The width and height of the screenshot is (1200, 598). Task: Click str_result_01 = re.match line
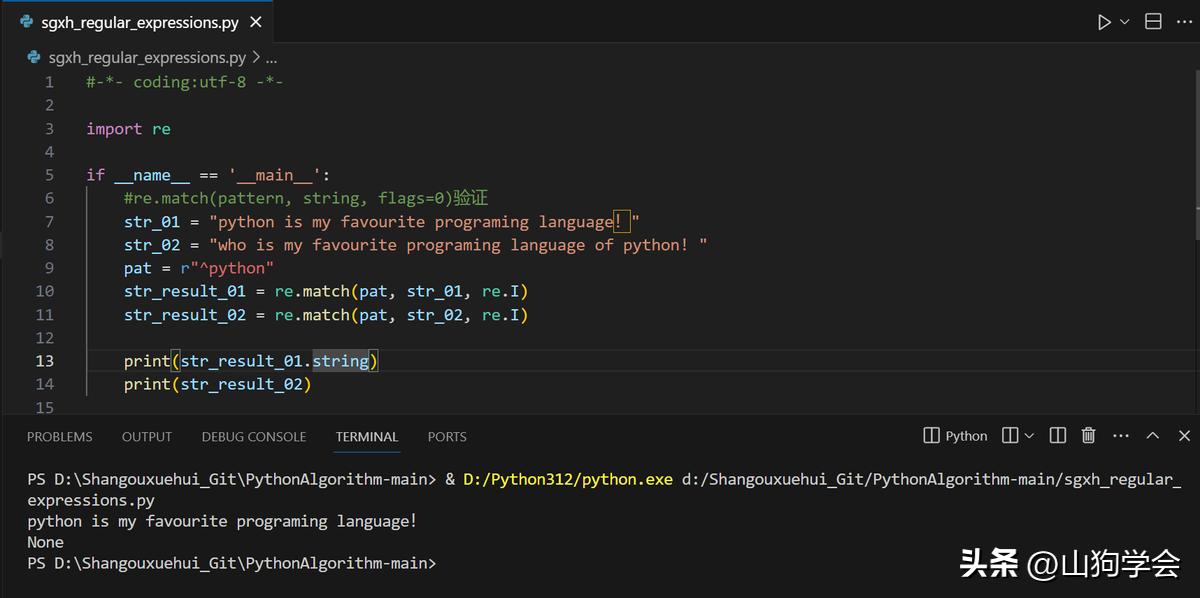pyautogui.click(x=326, y=291)
